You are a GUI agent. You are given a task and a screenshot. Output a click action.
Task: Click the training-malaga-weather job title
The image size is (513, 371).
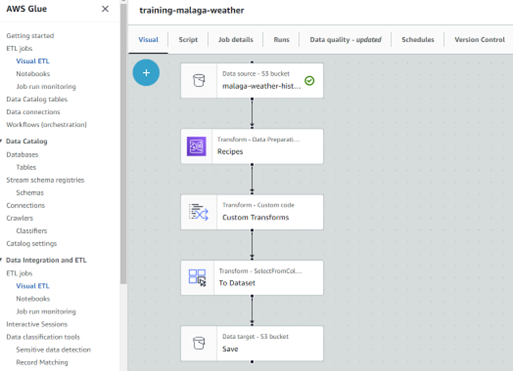192,10
